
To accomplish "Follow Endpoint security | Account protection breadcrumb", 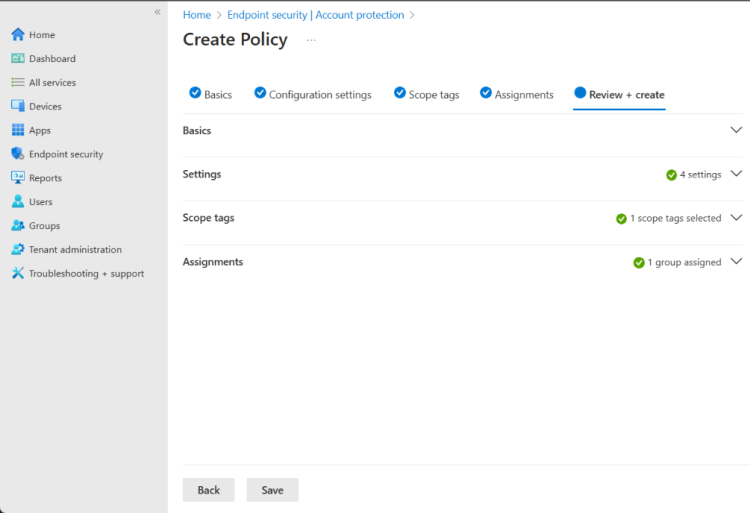I will click(316, 15).
